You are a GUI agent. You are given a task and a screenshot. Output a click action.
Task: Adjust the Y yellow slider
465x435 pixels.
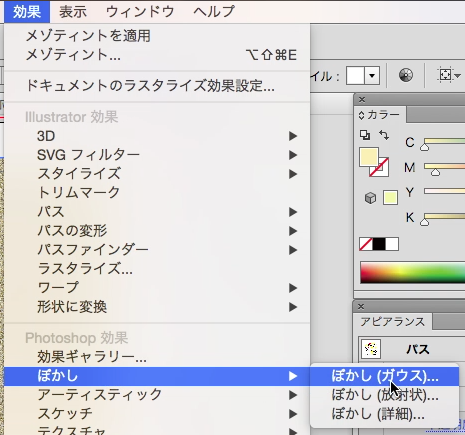click(444, 191)
